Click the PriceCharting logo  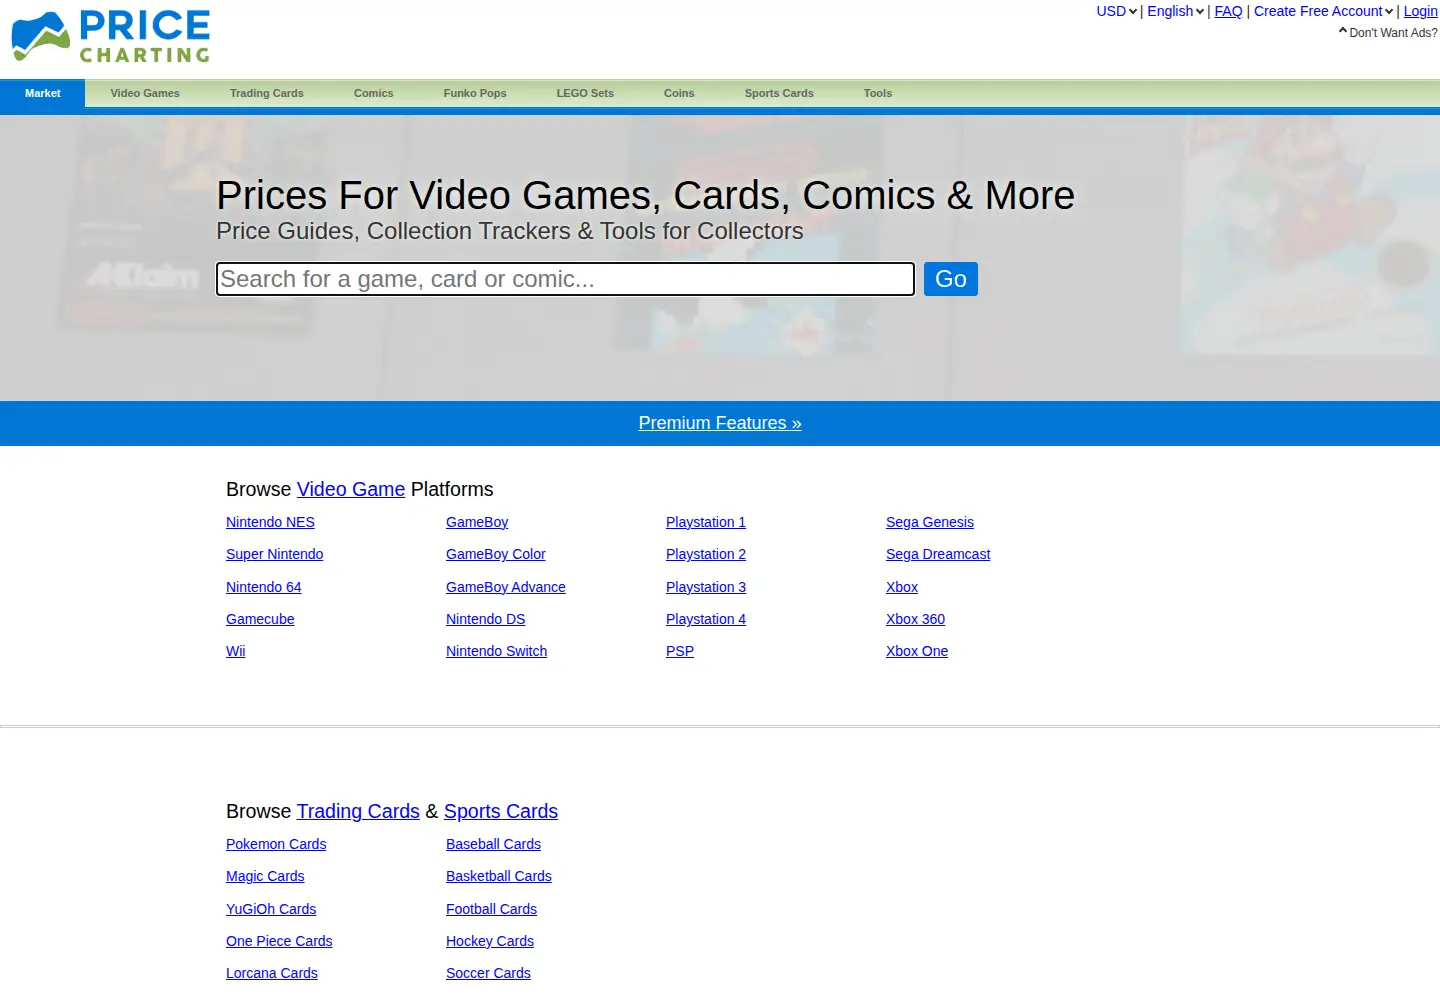coord(111,37)
